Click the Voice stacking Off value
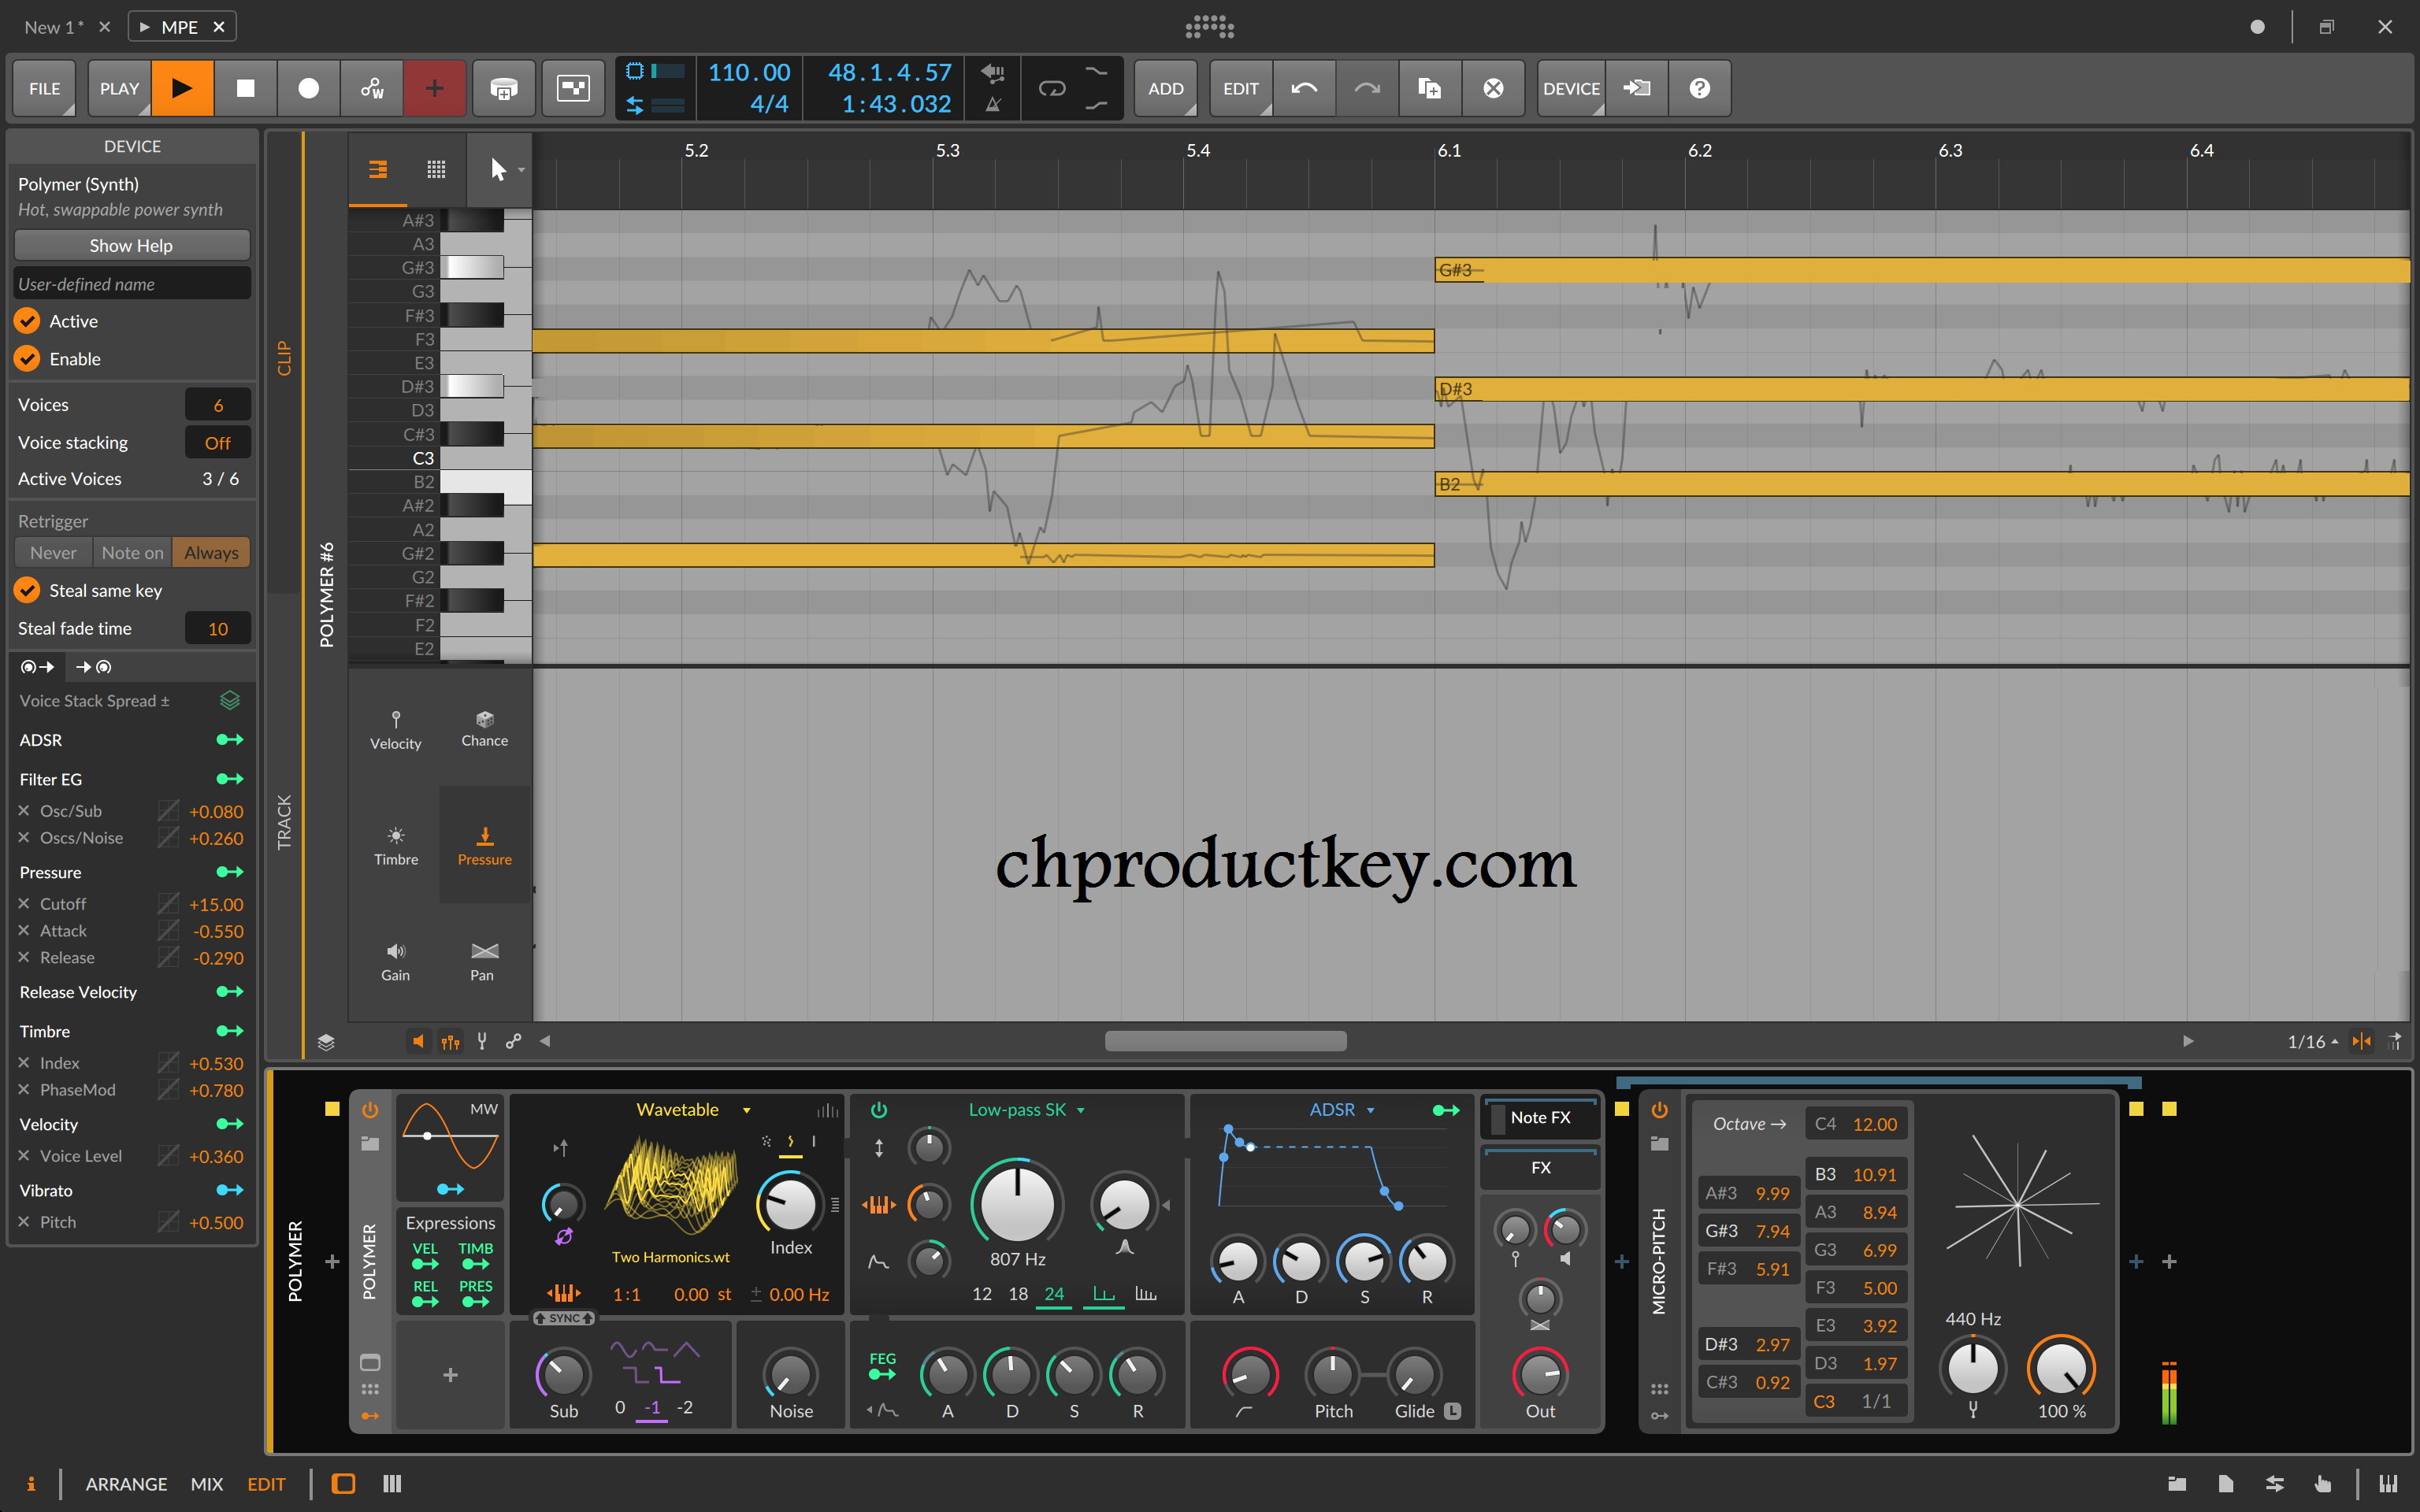The height and width of the screenshot is (1512, 2420). (x=217, y=442)
